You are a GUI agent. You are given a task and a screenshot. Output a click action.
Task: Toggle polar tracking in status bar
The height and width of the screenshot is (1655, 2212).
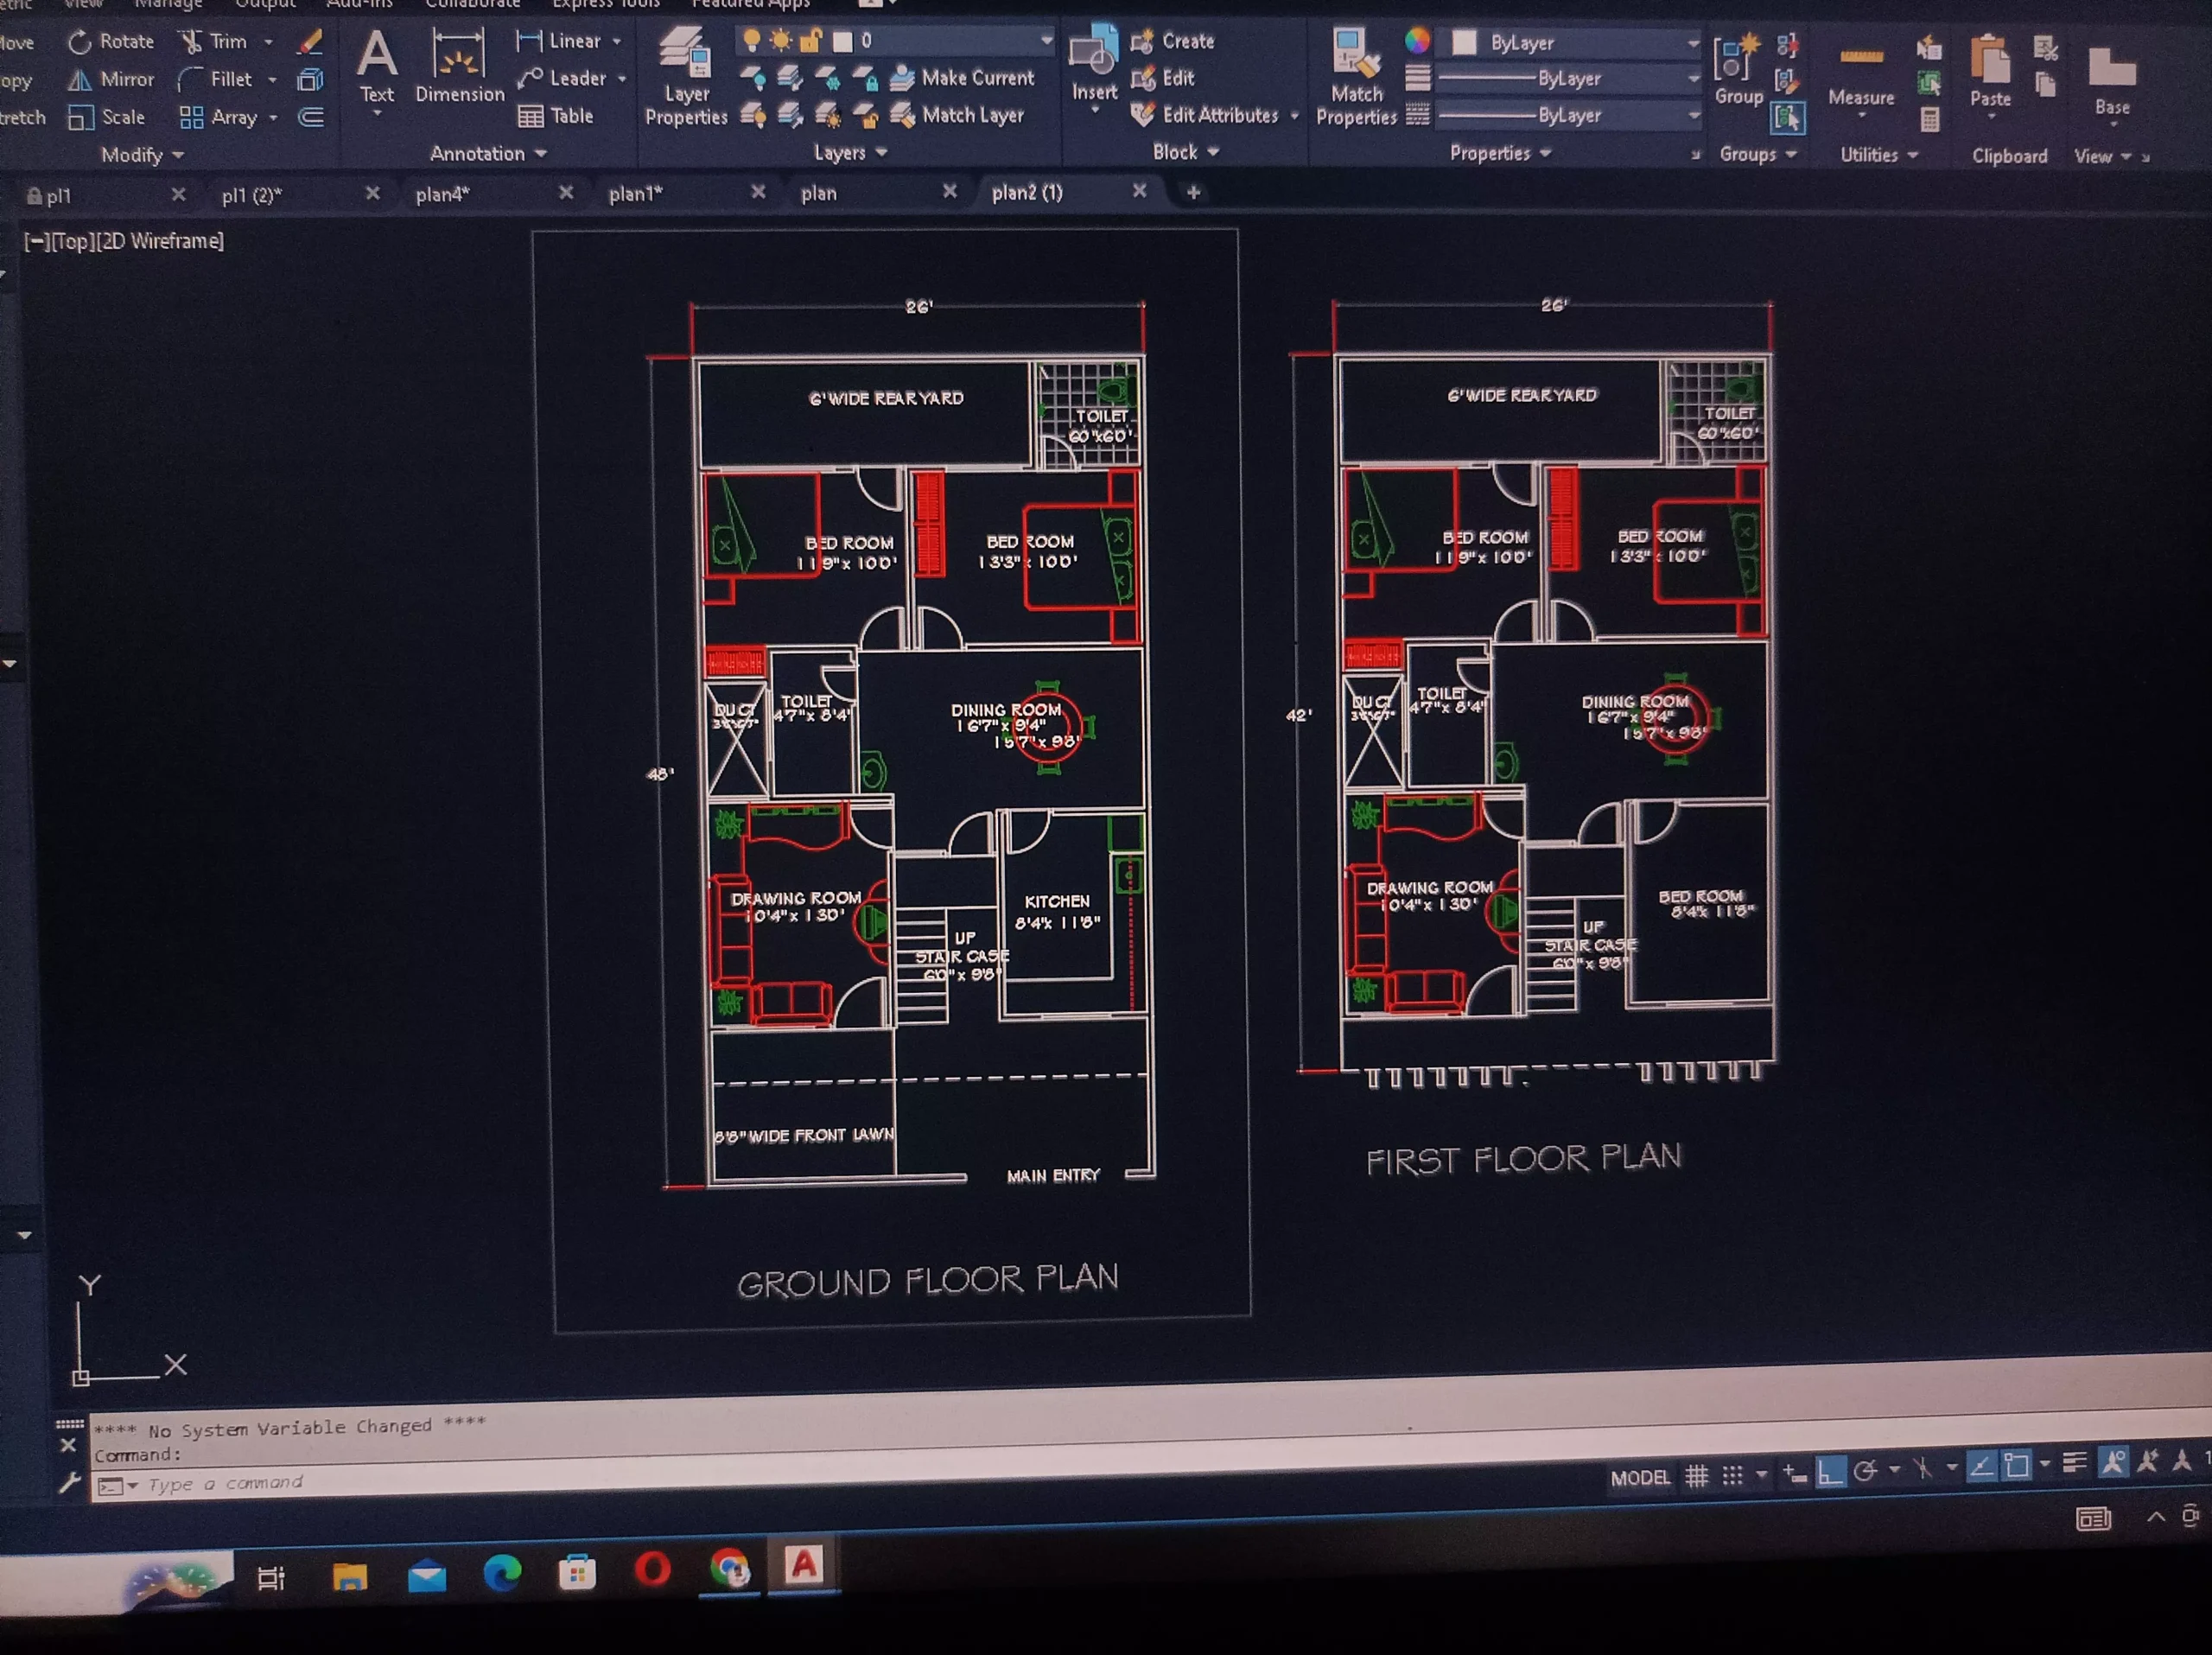click(1865, 1472)
